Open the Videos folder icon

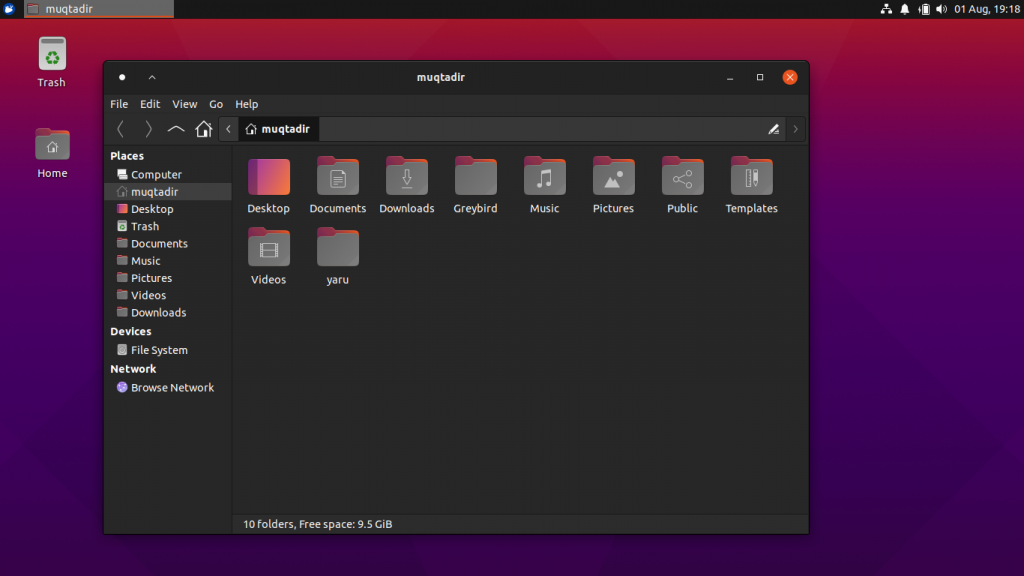pos(268,248)
